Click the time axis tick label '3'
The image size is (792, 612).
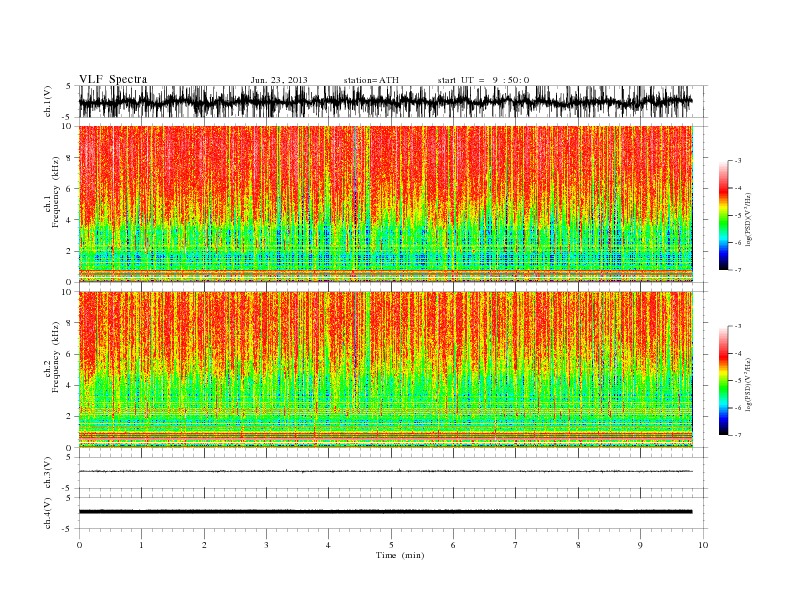coord(266,545)
